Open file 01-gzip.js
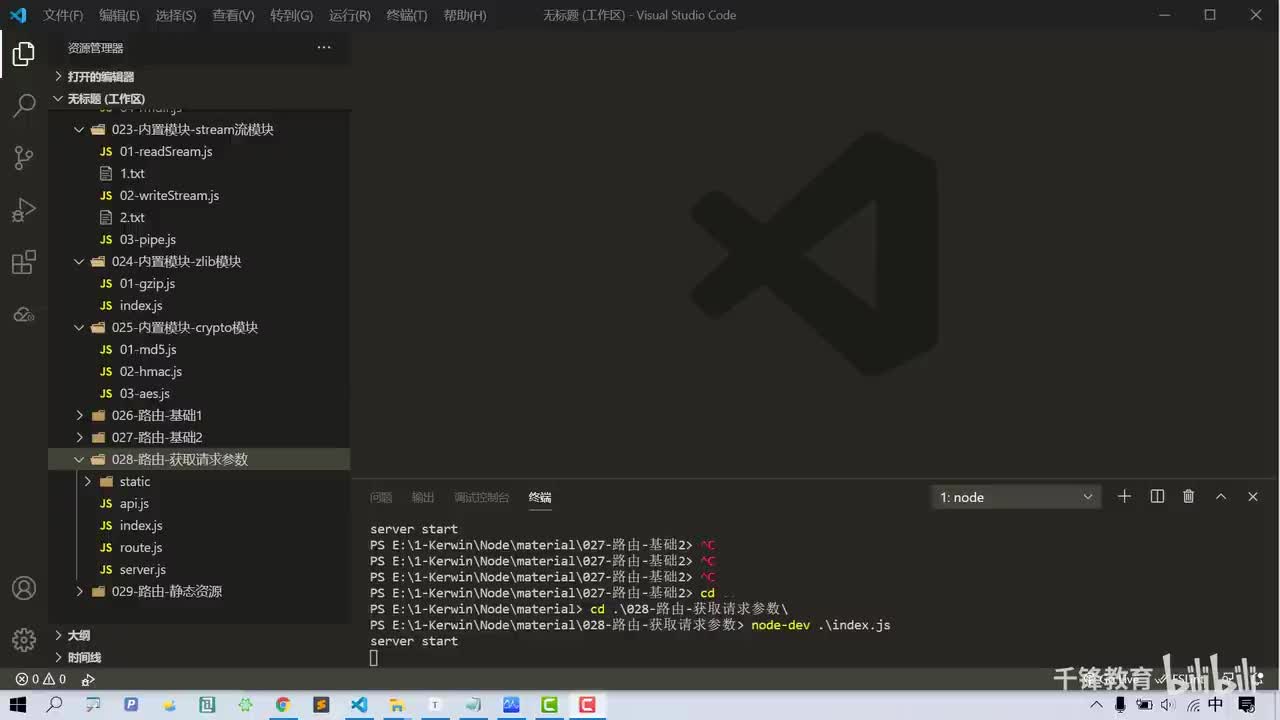 click(x=199, y=283)
